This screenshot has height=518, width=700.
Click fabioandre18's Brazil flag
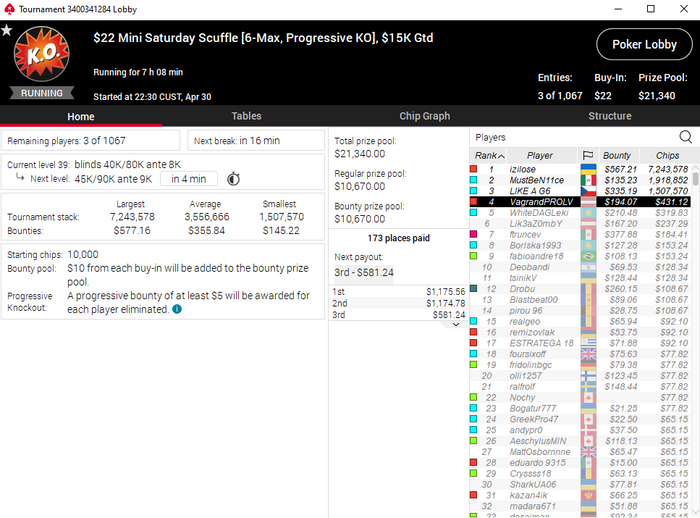[x=588, y=256]
